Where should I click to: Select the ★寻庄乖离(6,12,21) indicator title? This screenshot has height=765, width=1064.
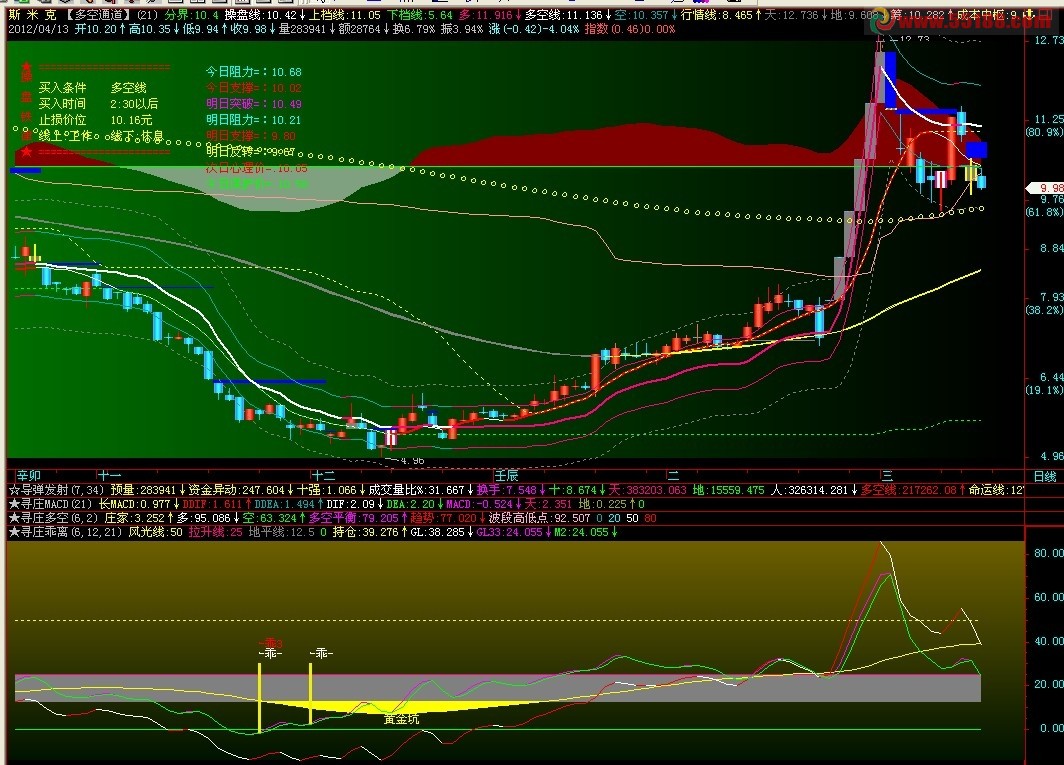[x=66, y=532]
